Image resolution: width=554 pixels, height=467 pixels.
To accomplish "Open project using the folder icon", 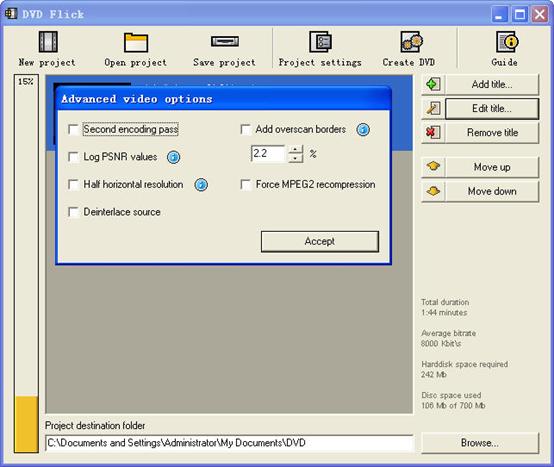I will [136, 42].
